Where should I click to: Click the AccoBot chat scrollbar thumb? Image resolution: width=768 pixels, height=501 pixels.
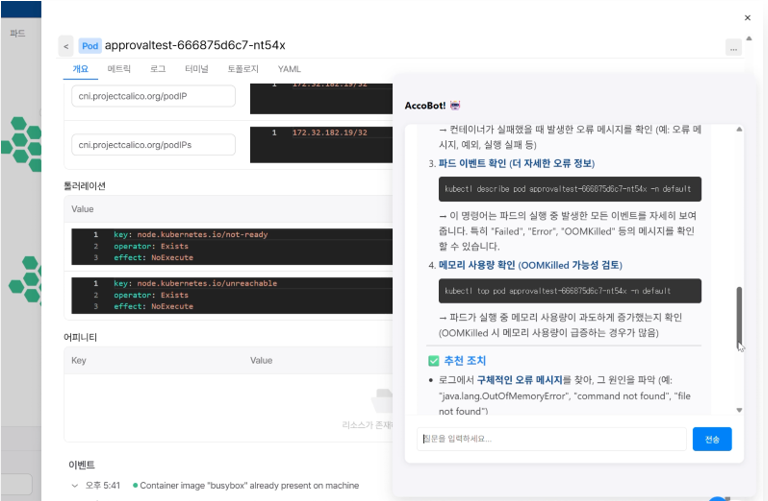[739, 316]
